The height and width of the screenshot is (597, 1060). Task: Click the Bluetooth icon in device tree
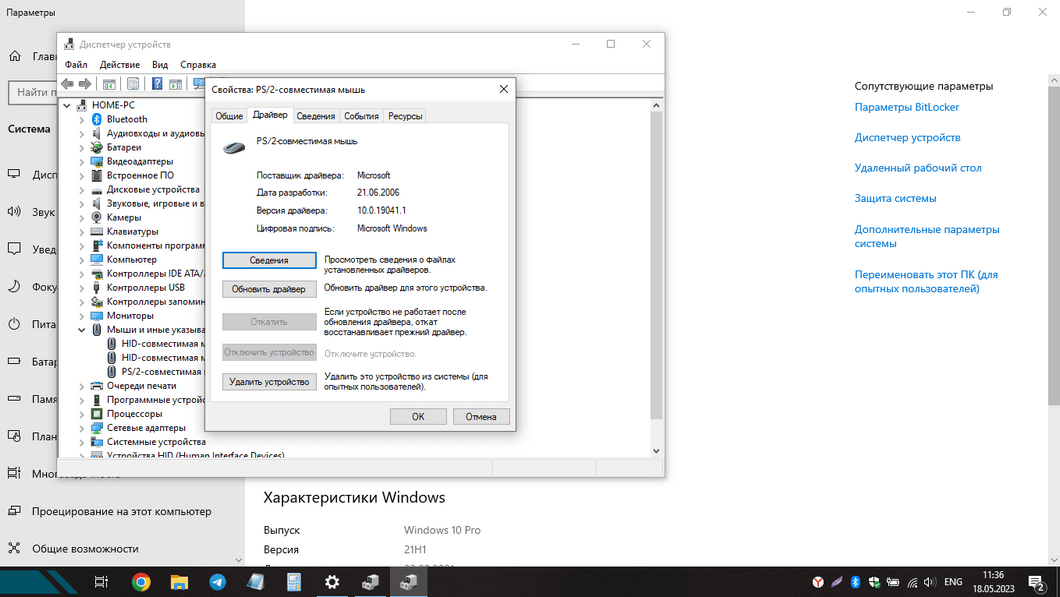click(97, 119)
